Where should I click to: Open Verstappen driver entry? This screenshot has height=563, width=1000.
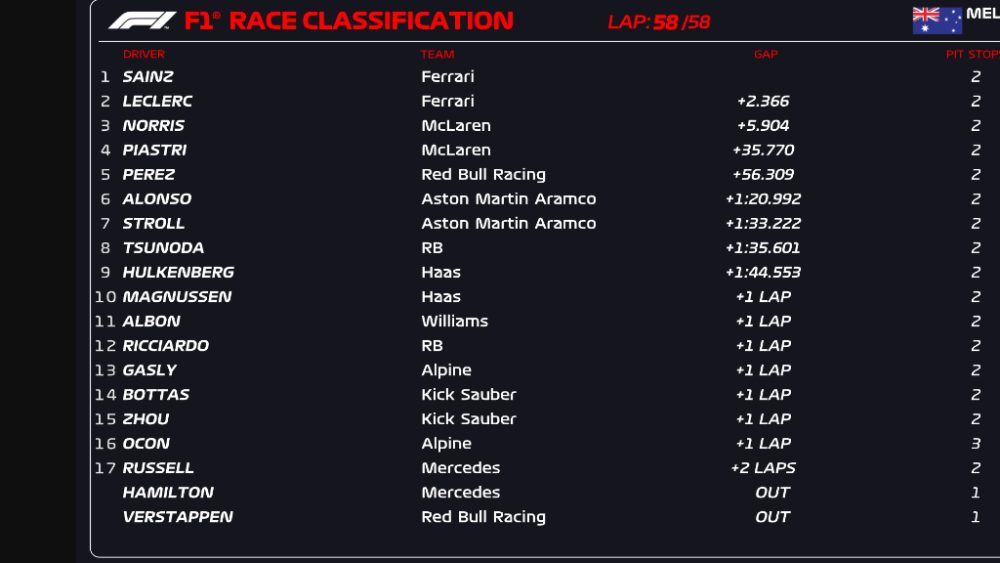(177, 517)
